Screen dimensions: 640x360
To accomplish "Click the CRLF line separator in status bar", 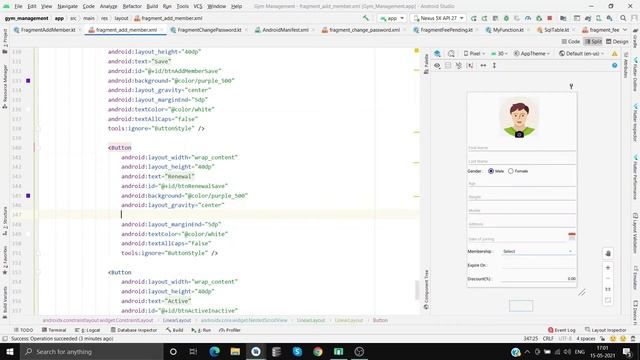I will pos(548,339).
